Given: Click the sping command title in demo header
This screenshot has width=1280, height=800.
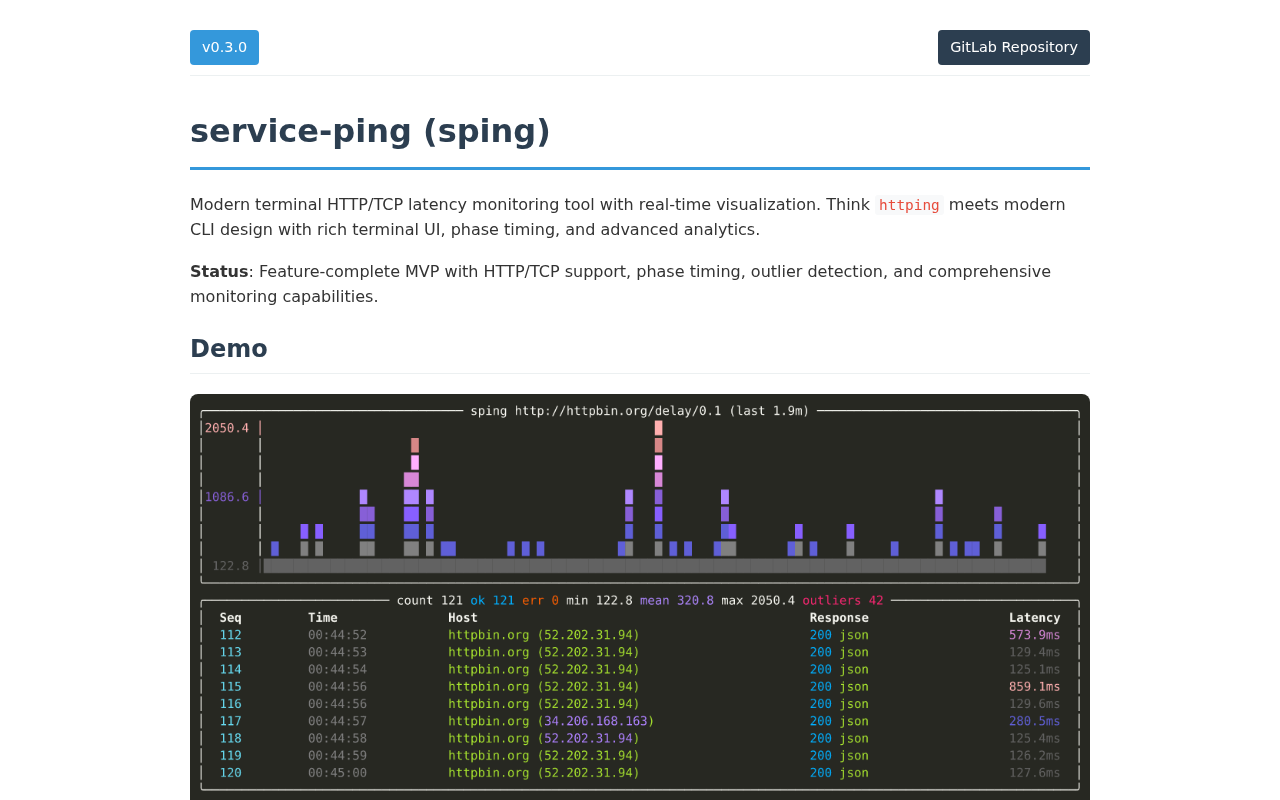Looking at the screenshot, I should click(640, 409).
